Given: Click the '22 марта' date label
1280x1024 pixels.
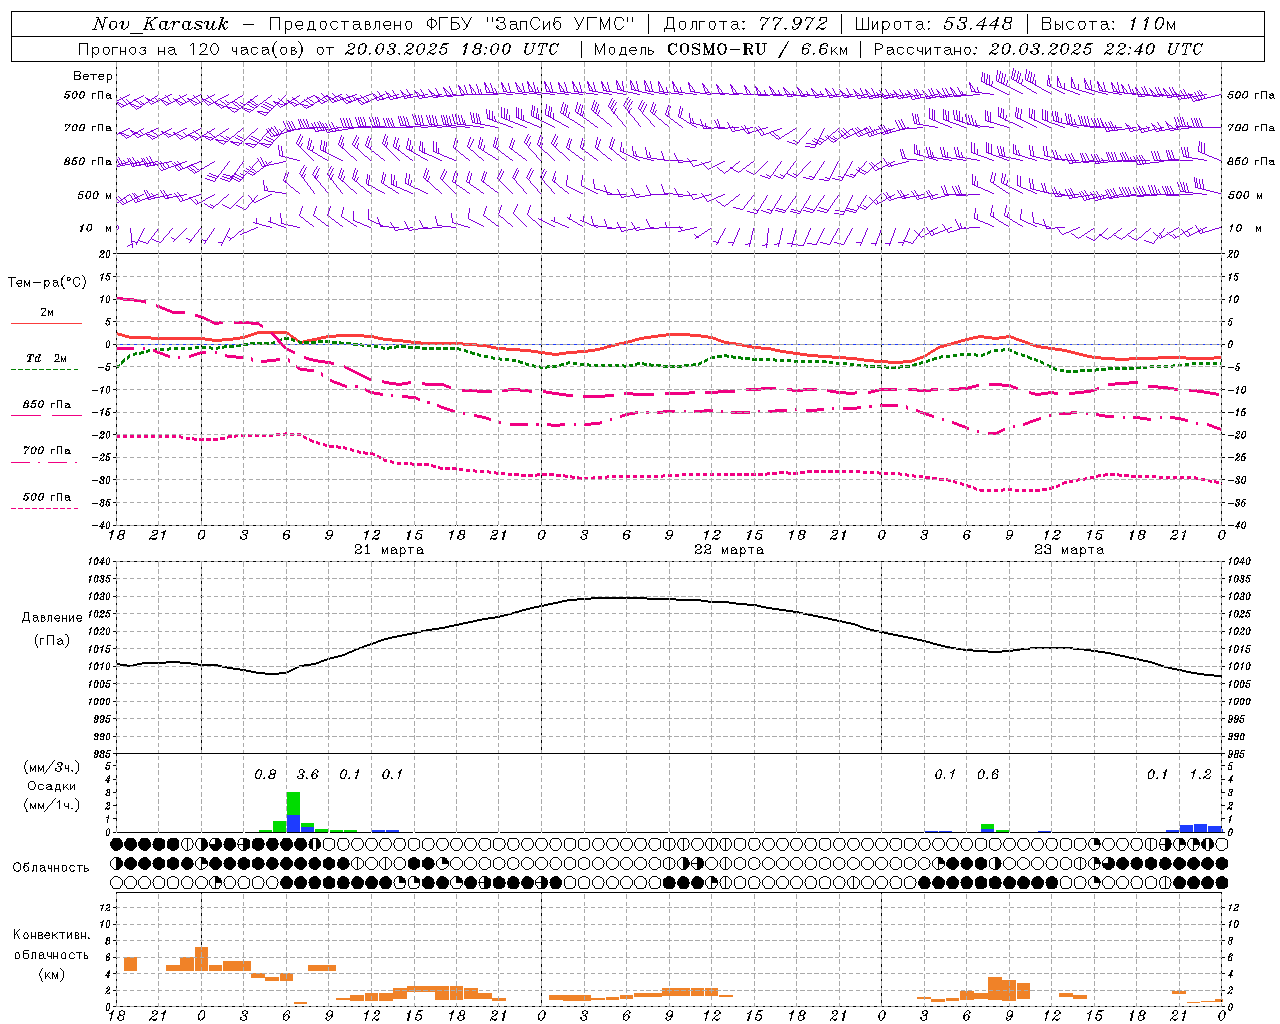Looking at the screenshot, I should (729, 550).
